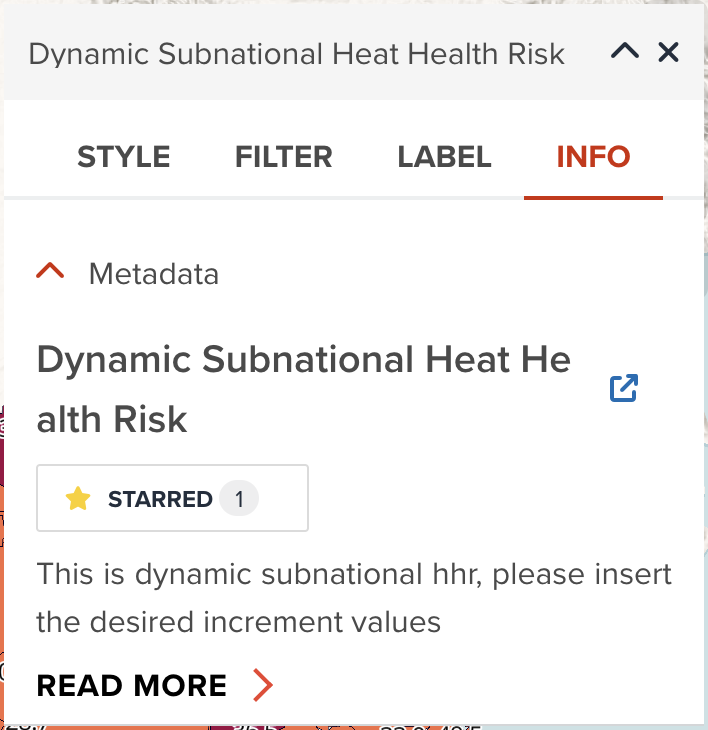Viewport: 708px width, 730px height.
Task: Go to the INFO tab
Action: click(x=593, y=157)
